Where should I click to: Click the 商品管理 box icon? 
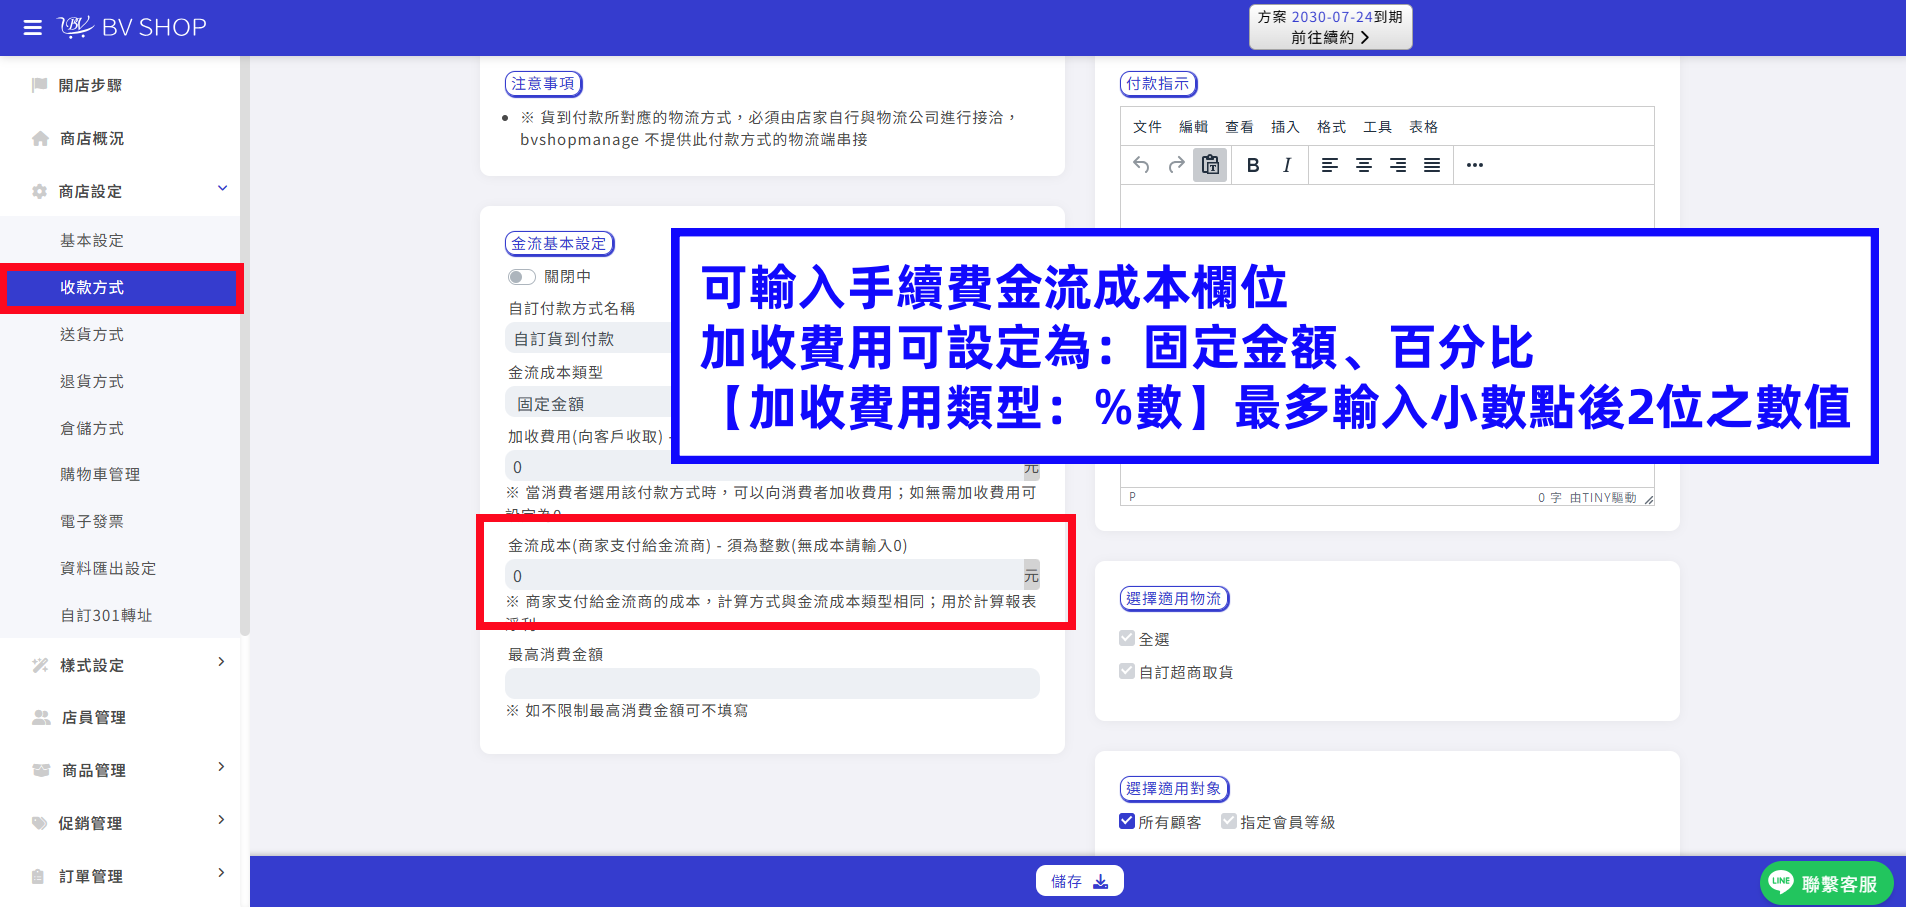pos(41,770)
